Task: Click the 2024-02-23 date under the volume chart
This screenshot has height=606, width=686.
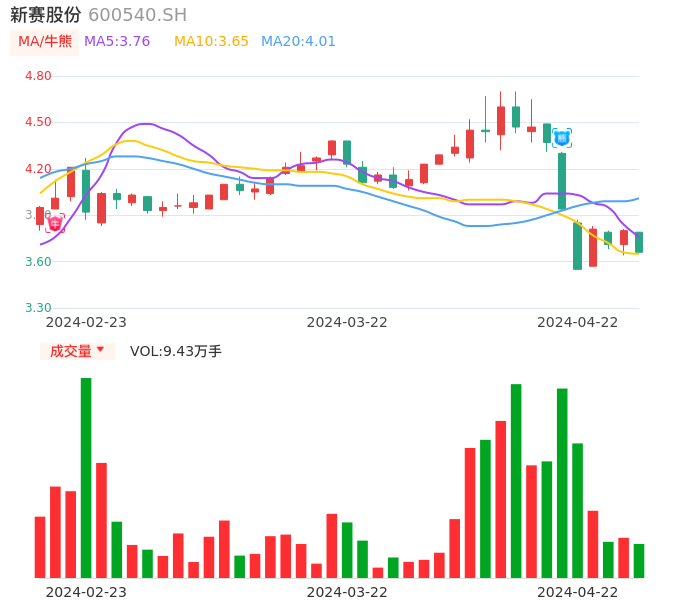Action: tap(86, 592)
